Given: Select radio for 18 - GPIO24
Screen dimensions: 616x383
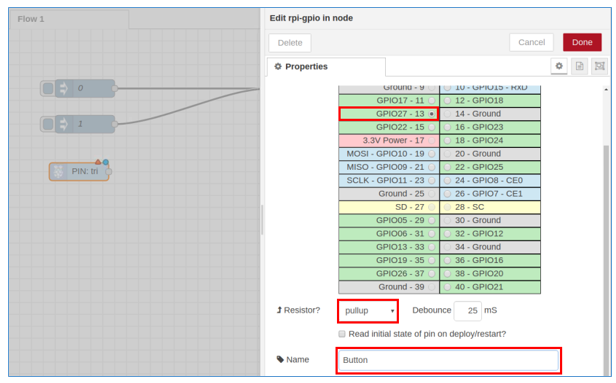Looking at the screenshot, I should coord(447,141).
